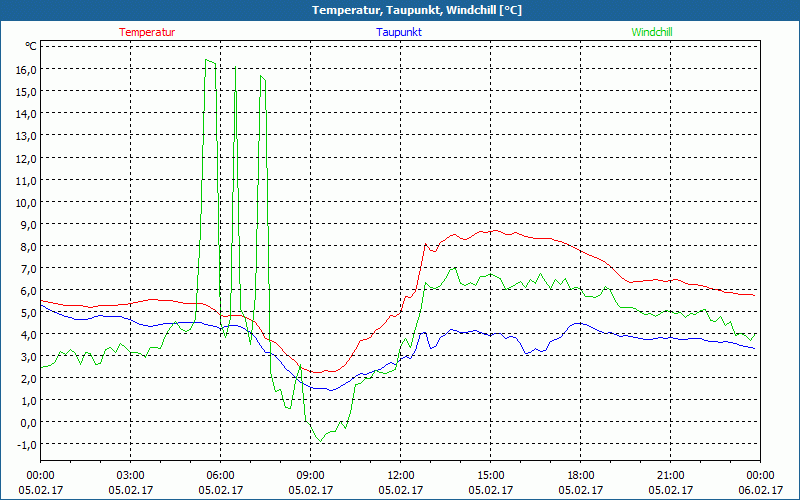Click the 4,0 y-axis value
Viewport: 800px width, 500px height.
(28, 335)
